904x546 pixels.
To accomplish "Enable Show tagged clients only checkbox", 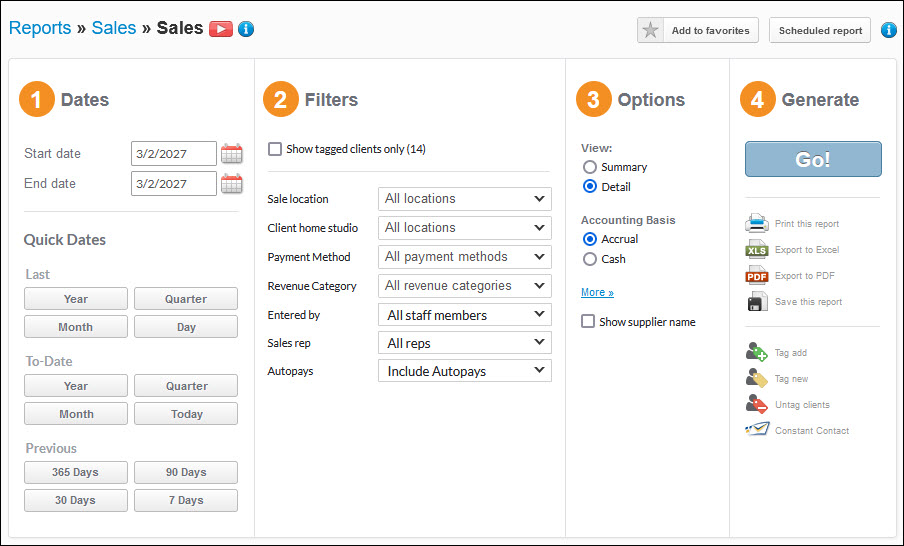I will pyautogui.click(x=275, y=149).
